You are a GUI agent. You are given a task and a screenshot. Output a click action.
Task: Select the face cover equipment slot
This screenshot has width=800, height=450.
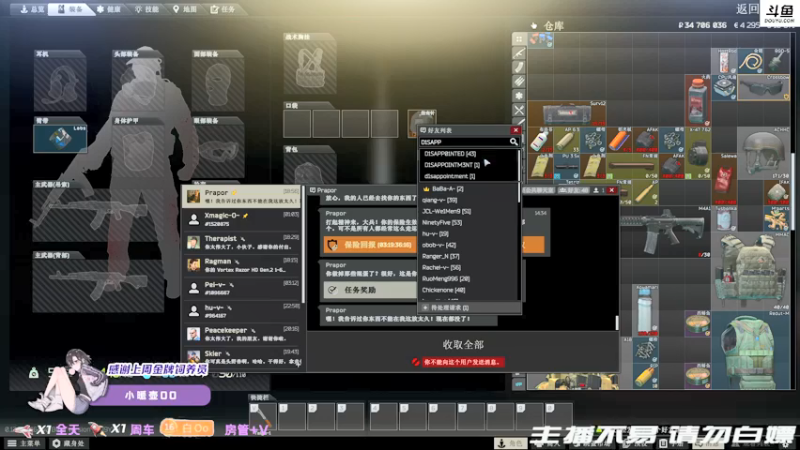218,81
